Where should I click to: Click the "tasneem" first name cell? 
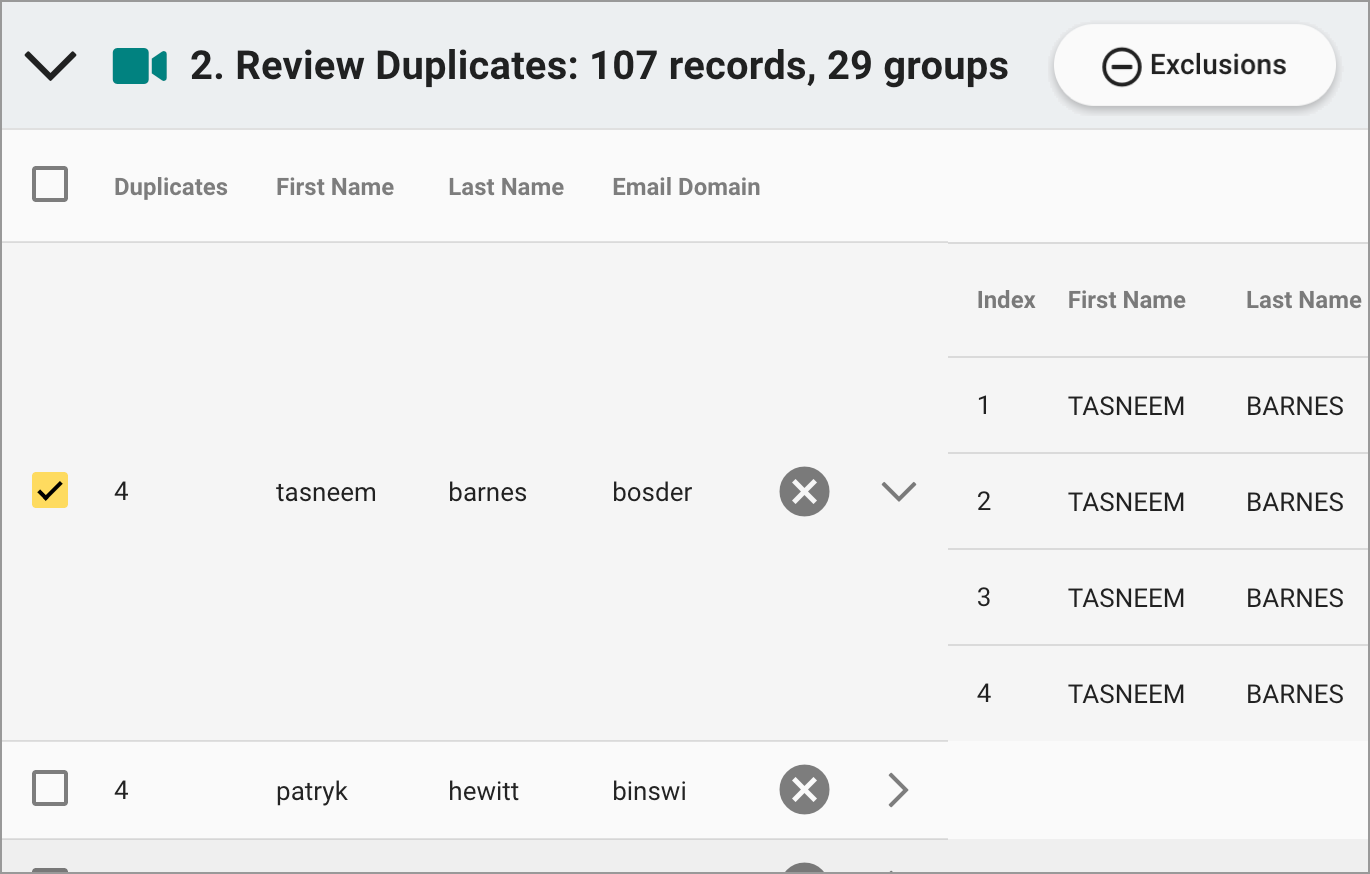326,492
